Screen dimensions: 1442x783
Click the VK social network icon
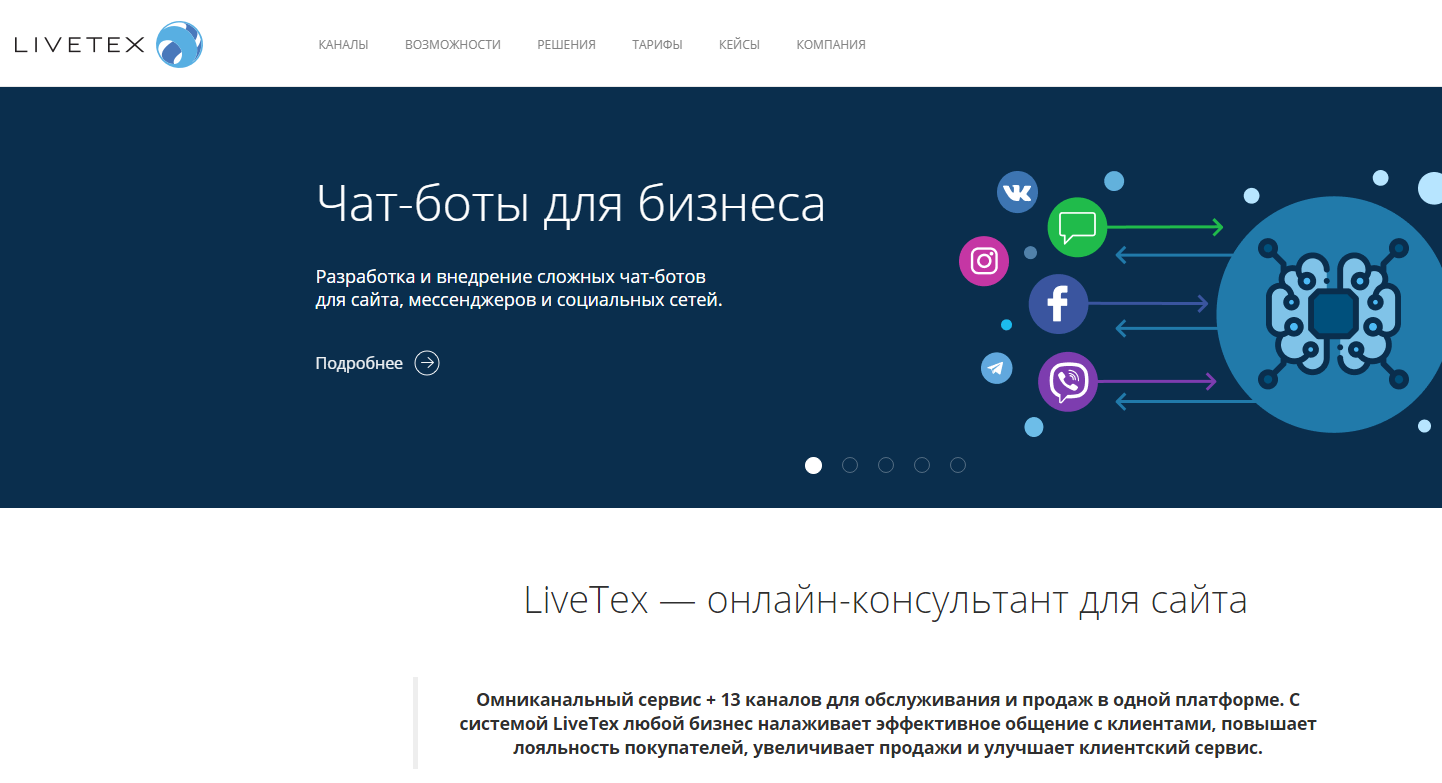[x=1017, y=192]
